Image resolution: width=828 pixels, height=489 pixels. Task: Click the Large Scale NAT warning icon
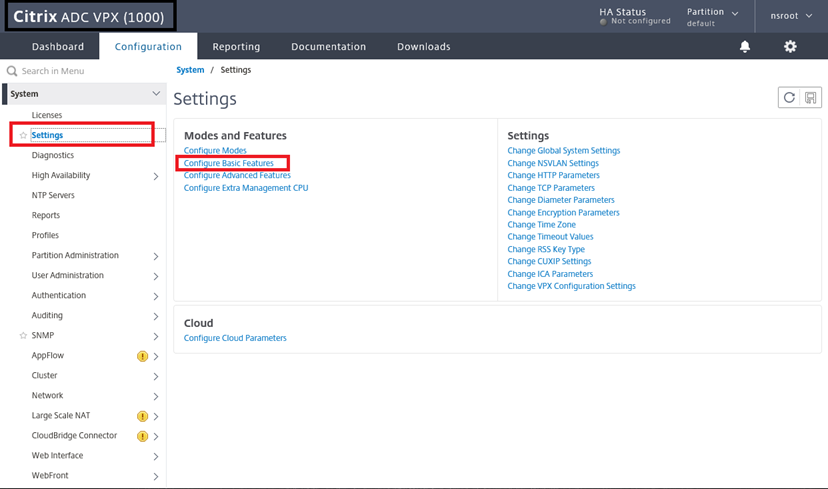pyautogui.click(x=142, y=416)
